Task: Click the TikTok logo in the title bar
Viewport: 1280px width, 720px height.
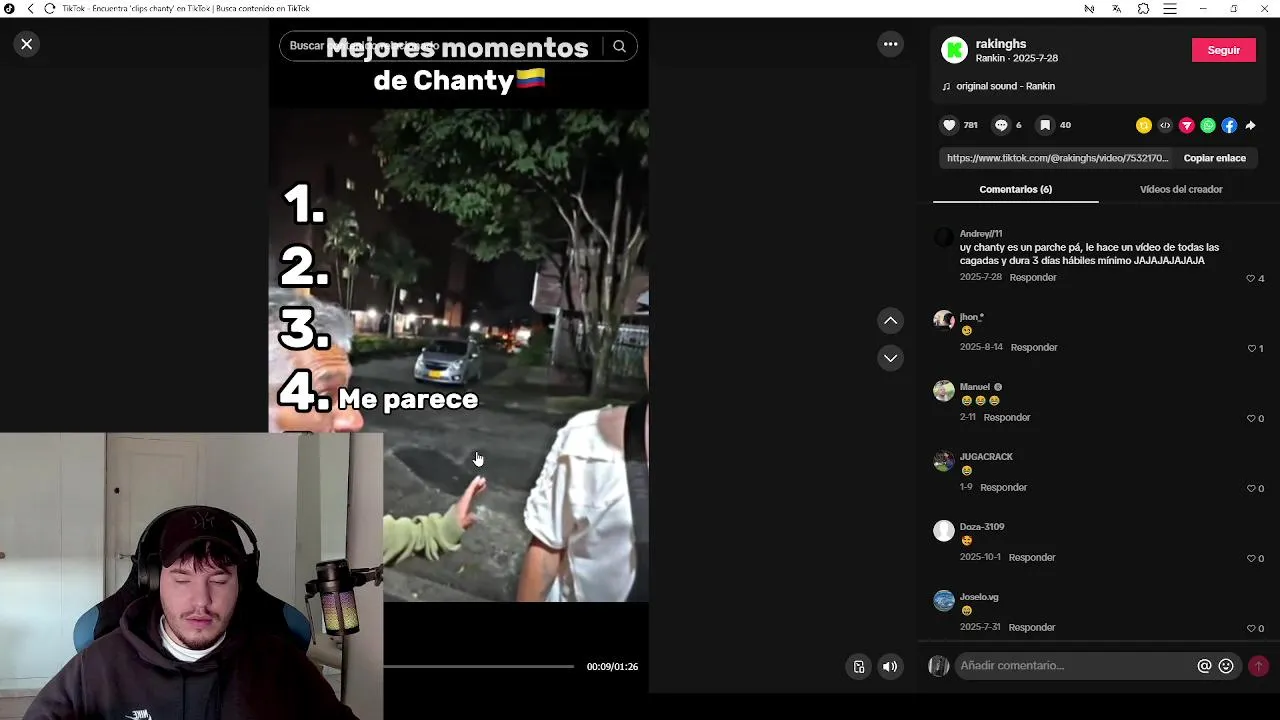Action: 9,8
